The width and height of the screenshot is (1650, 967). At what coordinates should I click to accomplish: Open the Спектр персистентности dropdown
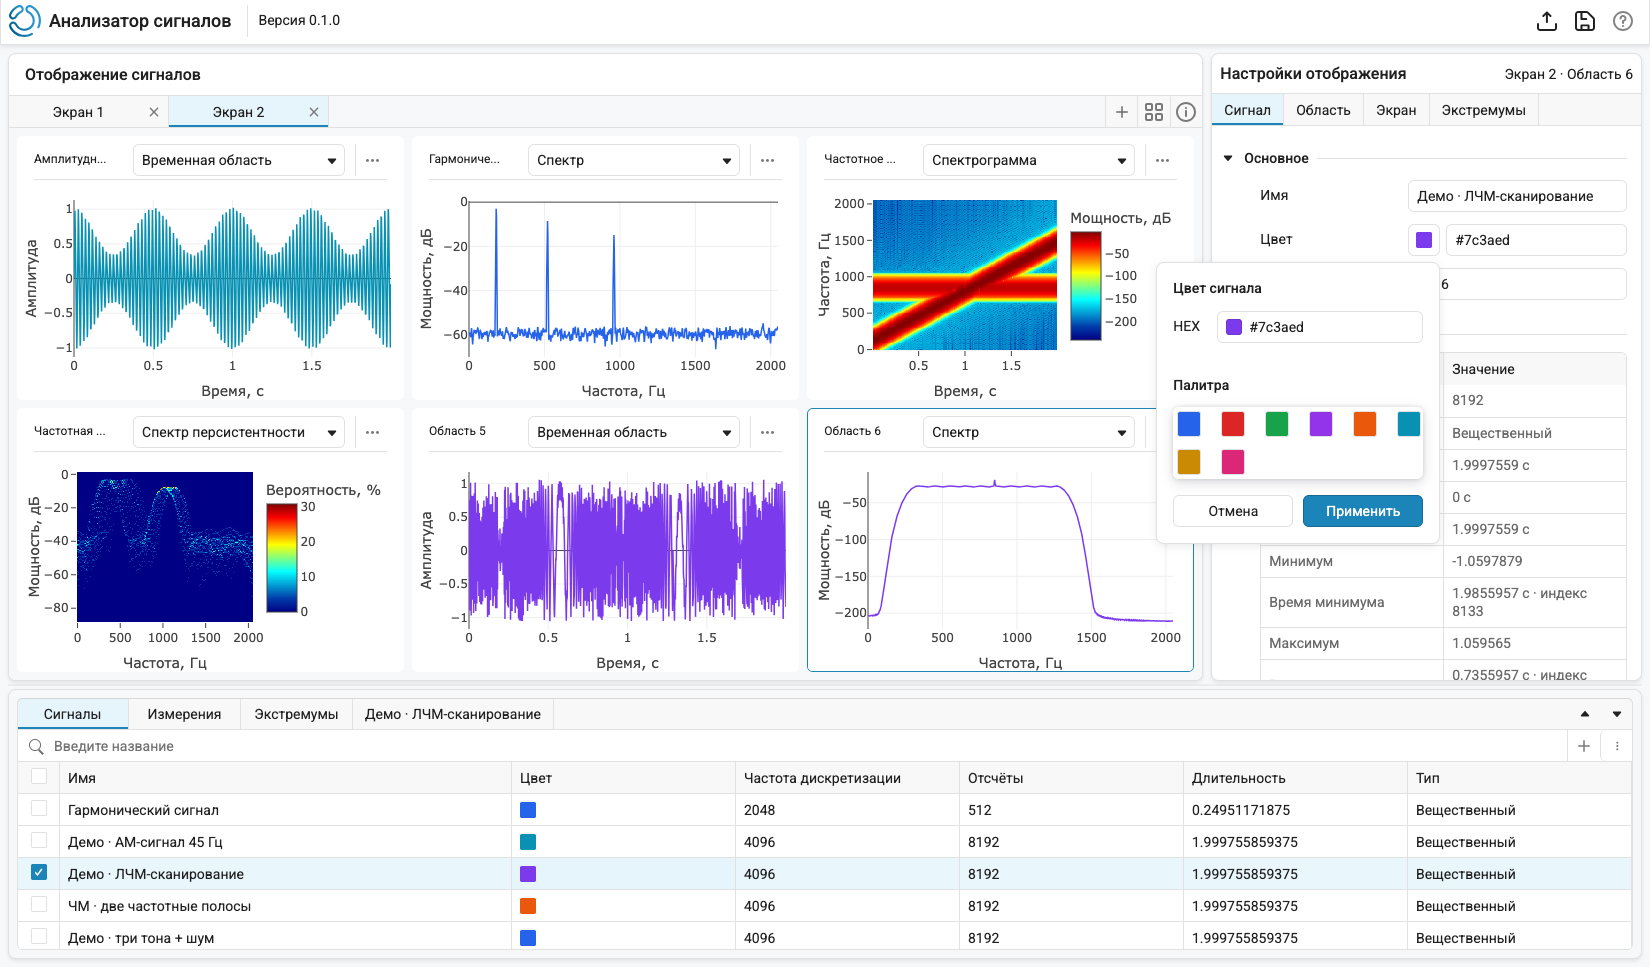[239, 432]
